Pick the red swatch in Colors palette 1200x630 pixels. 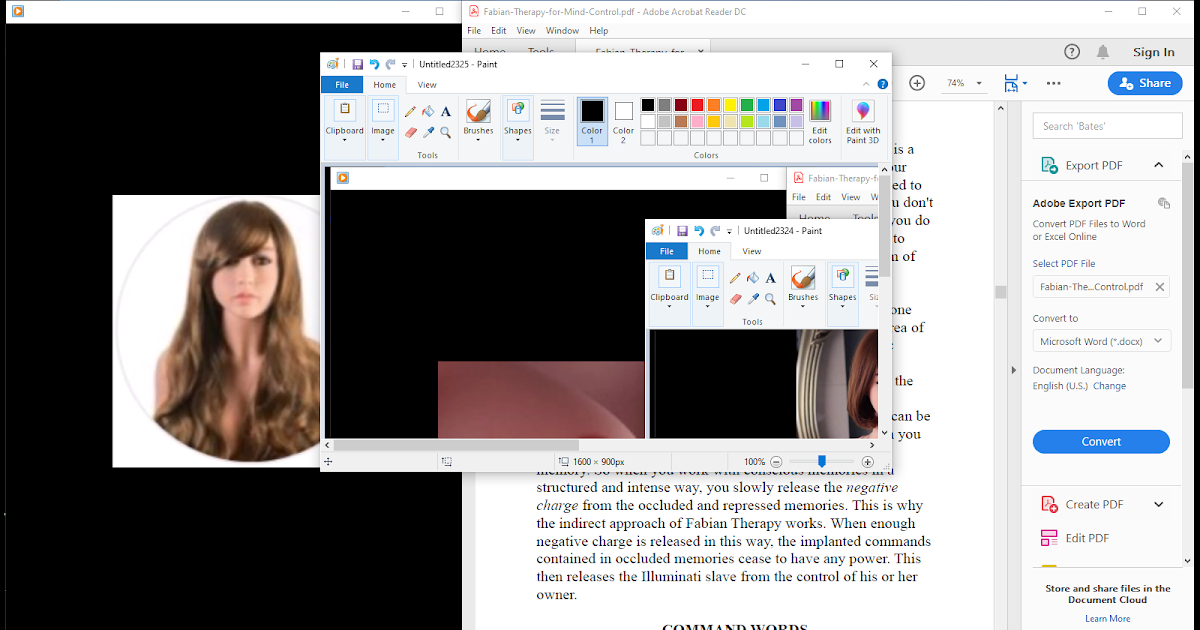pos(698,105)
